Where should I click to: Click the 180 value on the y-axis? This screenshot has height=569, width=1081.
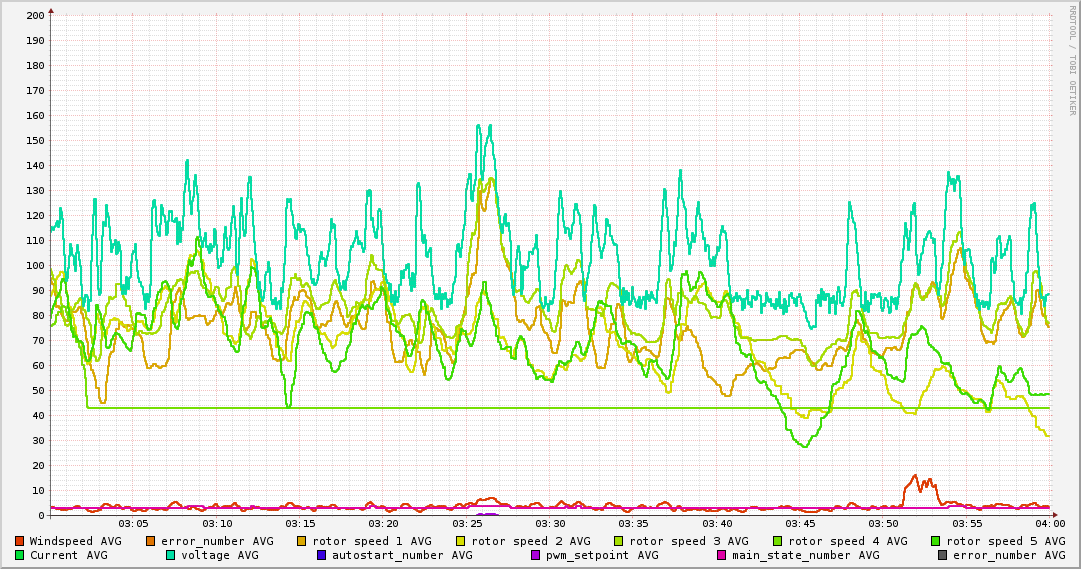[x=35, y=66]
